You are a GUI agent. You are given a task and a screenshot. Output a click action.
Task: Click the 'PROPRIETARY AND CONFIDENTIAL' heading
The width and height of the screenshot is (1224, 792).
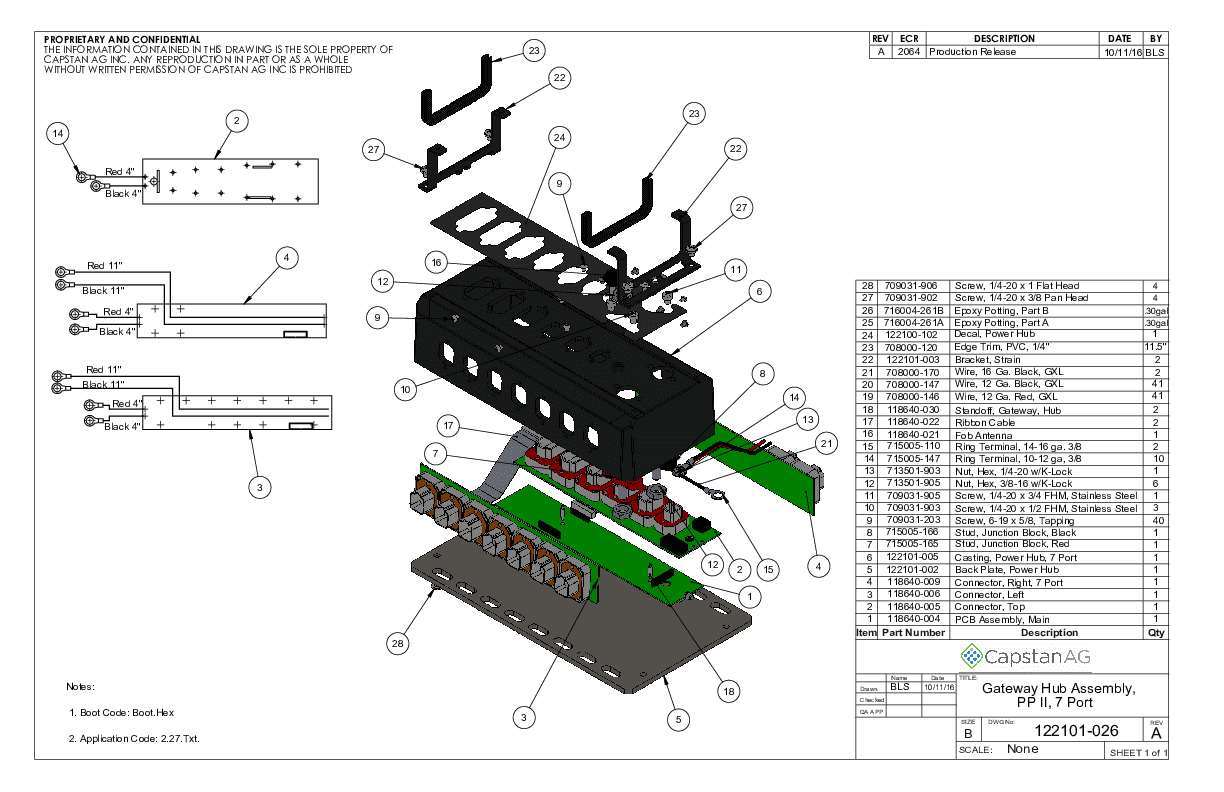pyautogui.click(x=122, y=39)
